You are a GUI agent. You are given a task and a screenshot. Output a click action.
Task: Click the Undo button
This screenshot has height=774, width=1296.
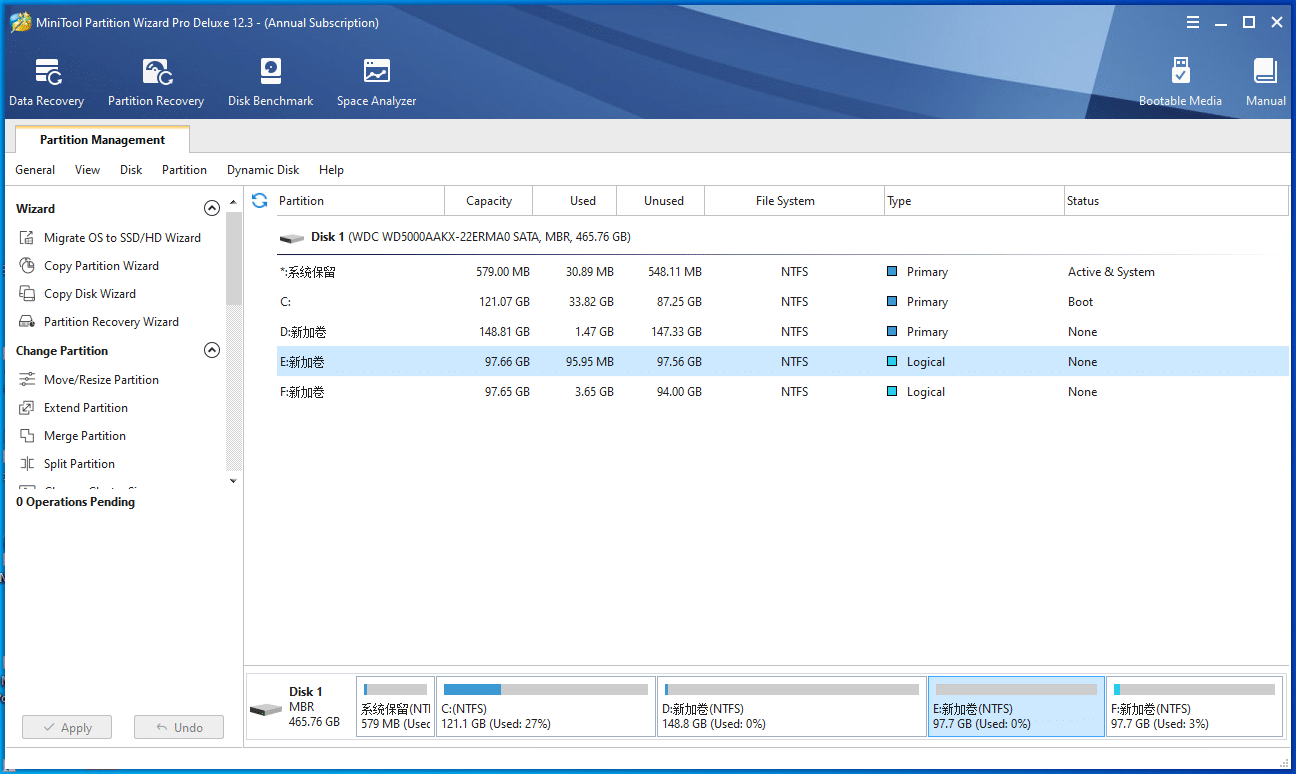pyautogui.click(x=179, y=728)
